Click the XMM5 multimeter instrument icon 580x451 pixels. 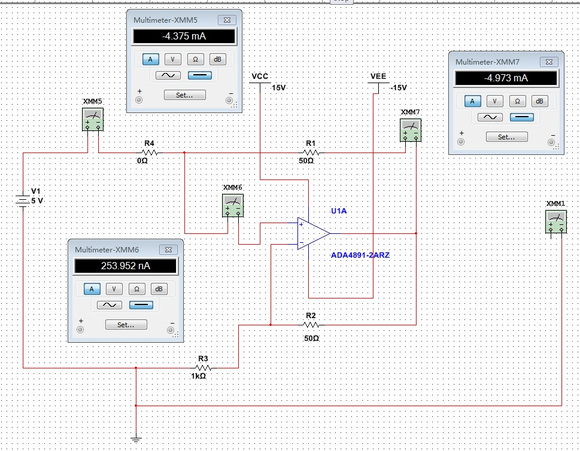click(93, 120)
